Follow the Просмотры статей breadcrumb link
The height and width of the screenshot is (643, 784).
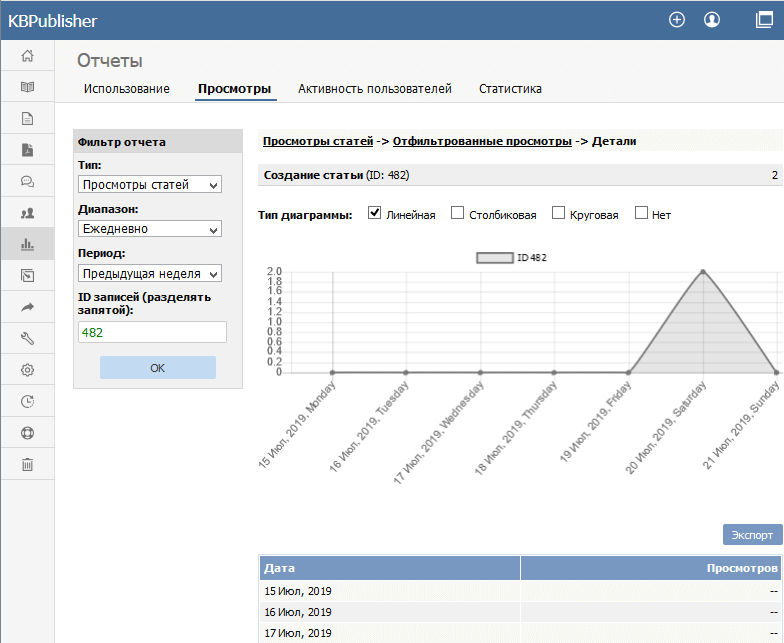pyautogui.click(x=318, y=142)
